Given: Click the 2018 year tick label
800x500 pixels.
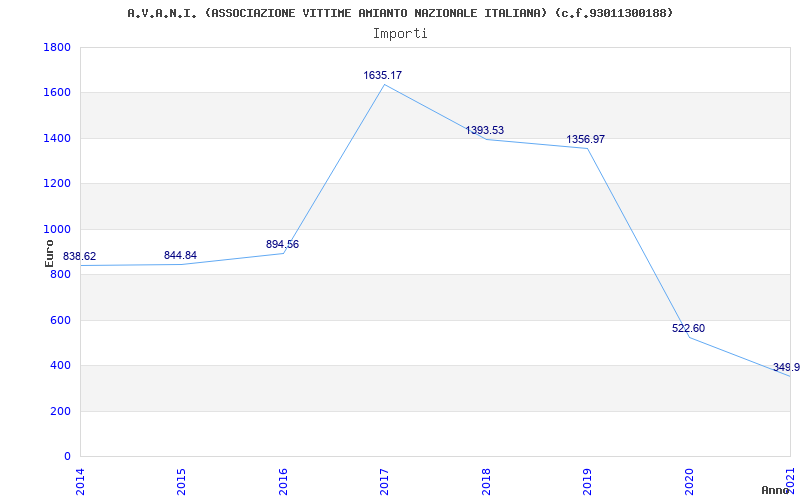Looking at the screenshot, I should coord(486,482).
